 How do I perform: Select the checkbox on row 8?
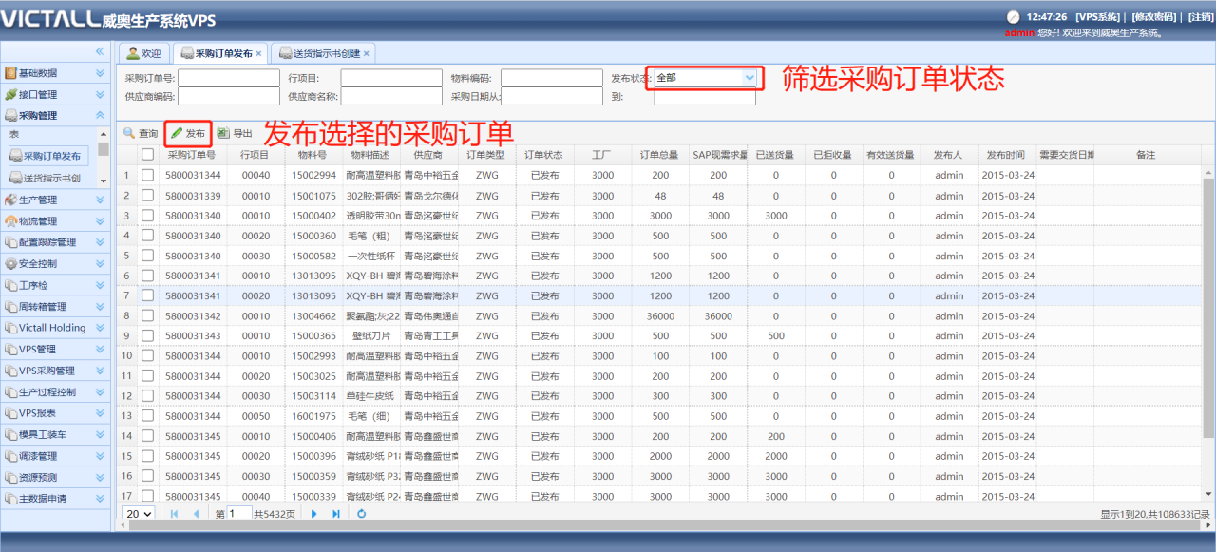point(148,315)
